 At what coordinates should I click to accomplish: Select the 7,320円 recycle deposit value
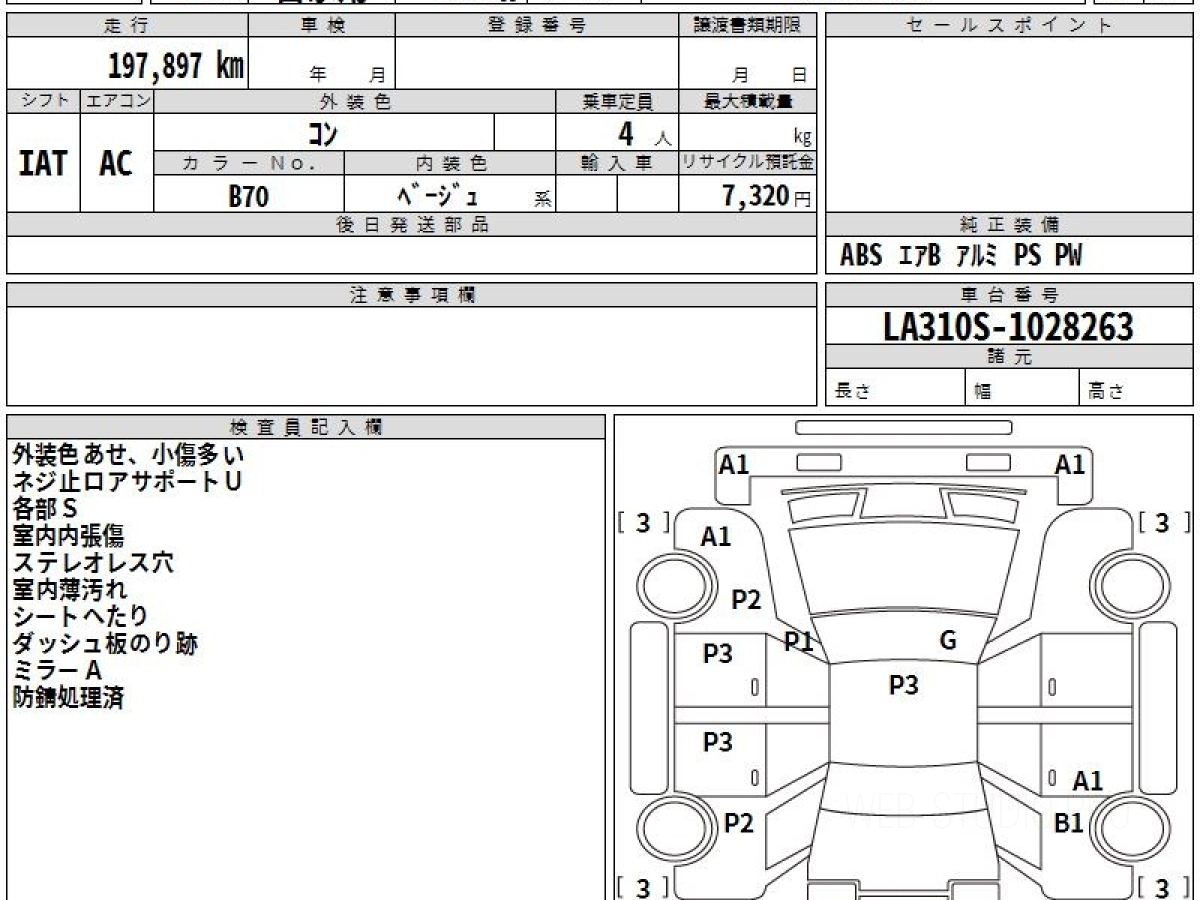coord(766,196)
